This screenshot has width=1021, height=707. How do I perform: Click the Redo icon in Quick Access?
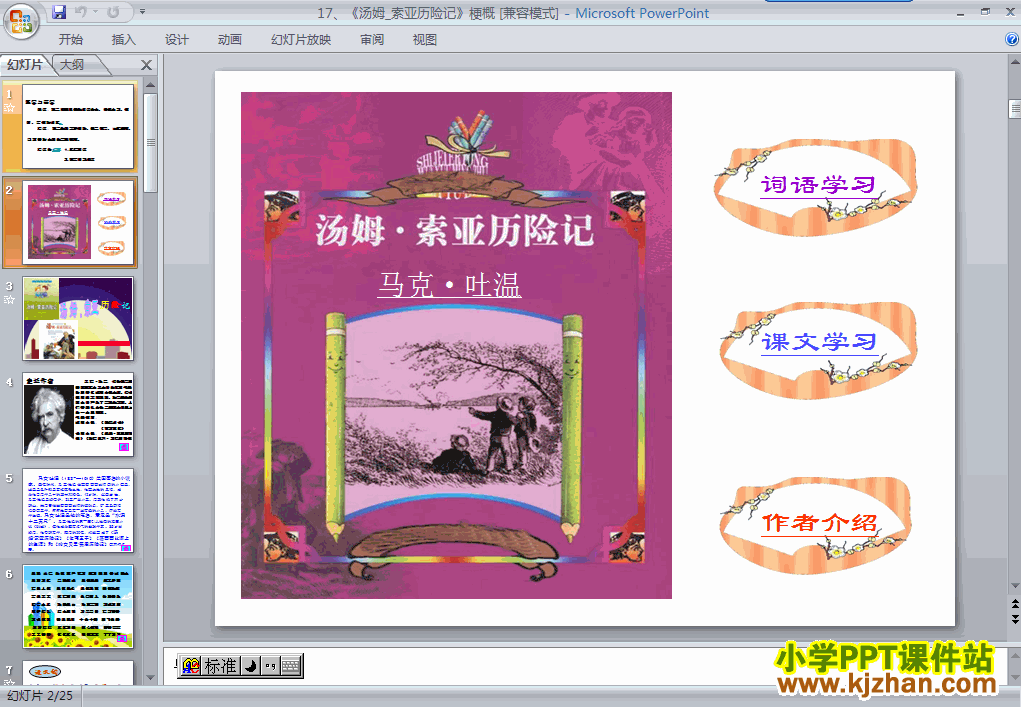tap(113, 12)
